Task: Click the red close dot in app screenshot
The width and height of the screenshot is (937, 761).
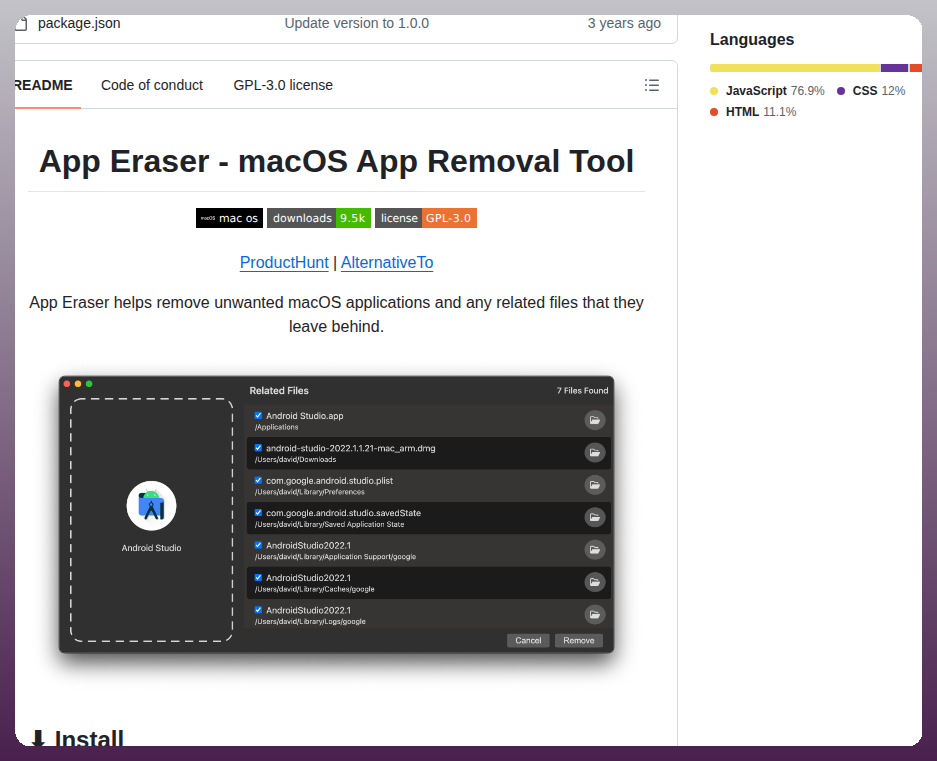Action: click(67, 384)
